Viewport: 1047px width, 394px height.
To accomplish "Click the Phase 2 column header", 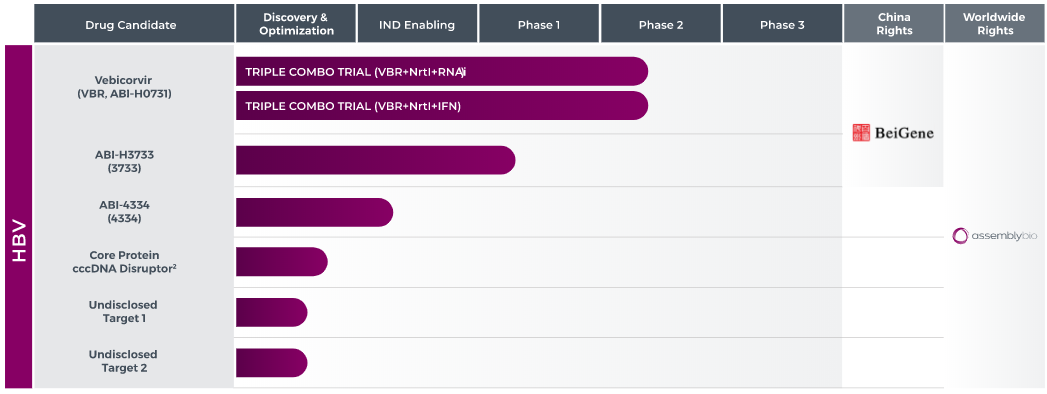I will point(660,25).
